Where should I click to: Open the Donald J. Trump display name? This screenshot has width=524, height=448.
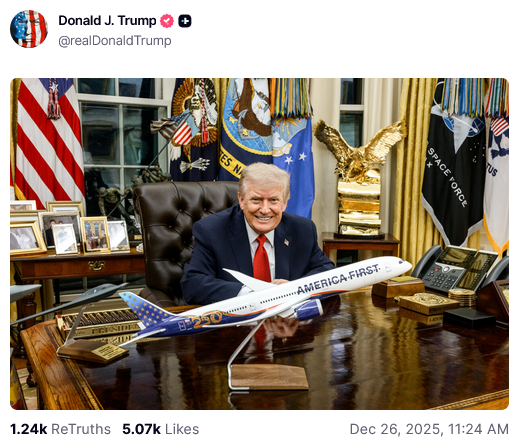(x=107, y=21)
